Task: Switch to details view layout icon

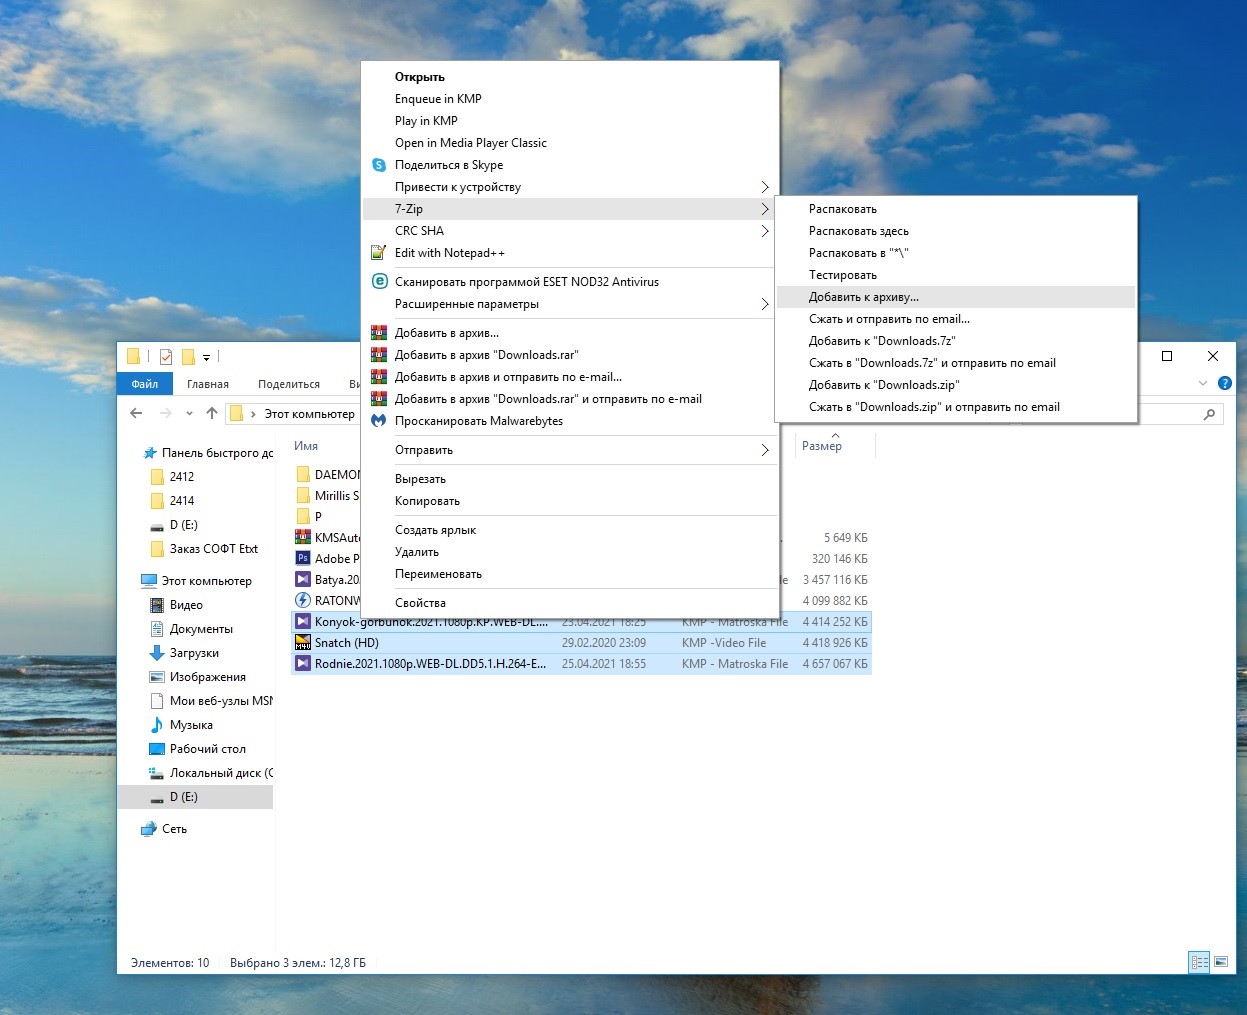Action: tap(1198, 962)
